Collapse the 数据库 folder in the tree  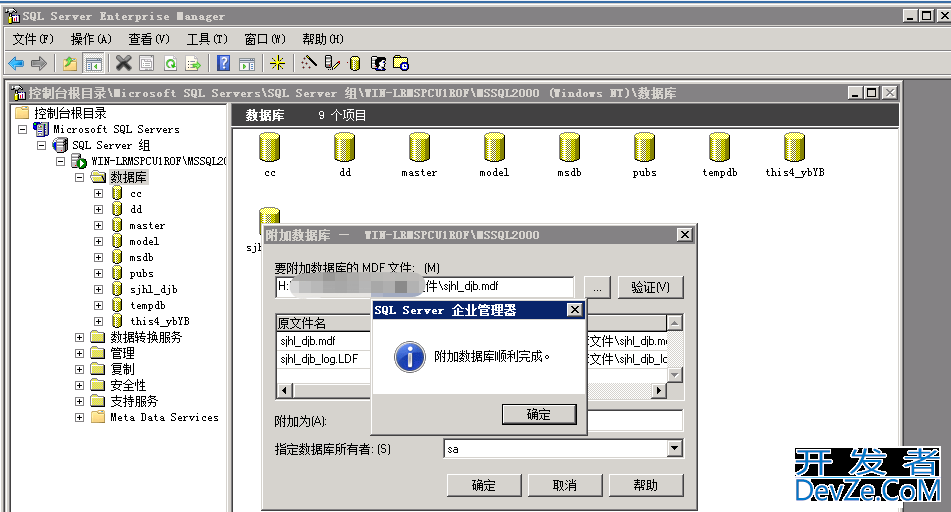point(79,177)
